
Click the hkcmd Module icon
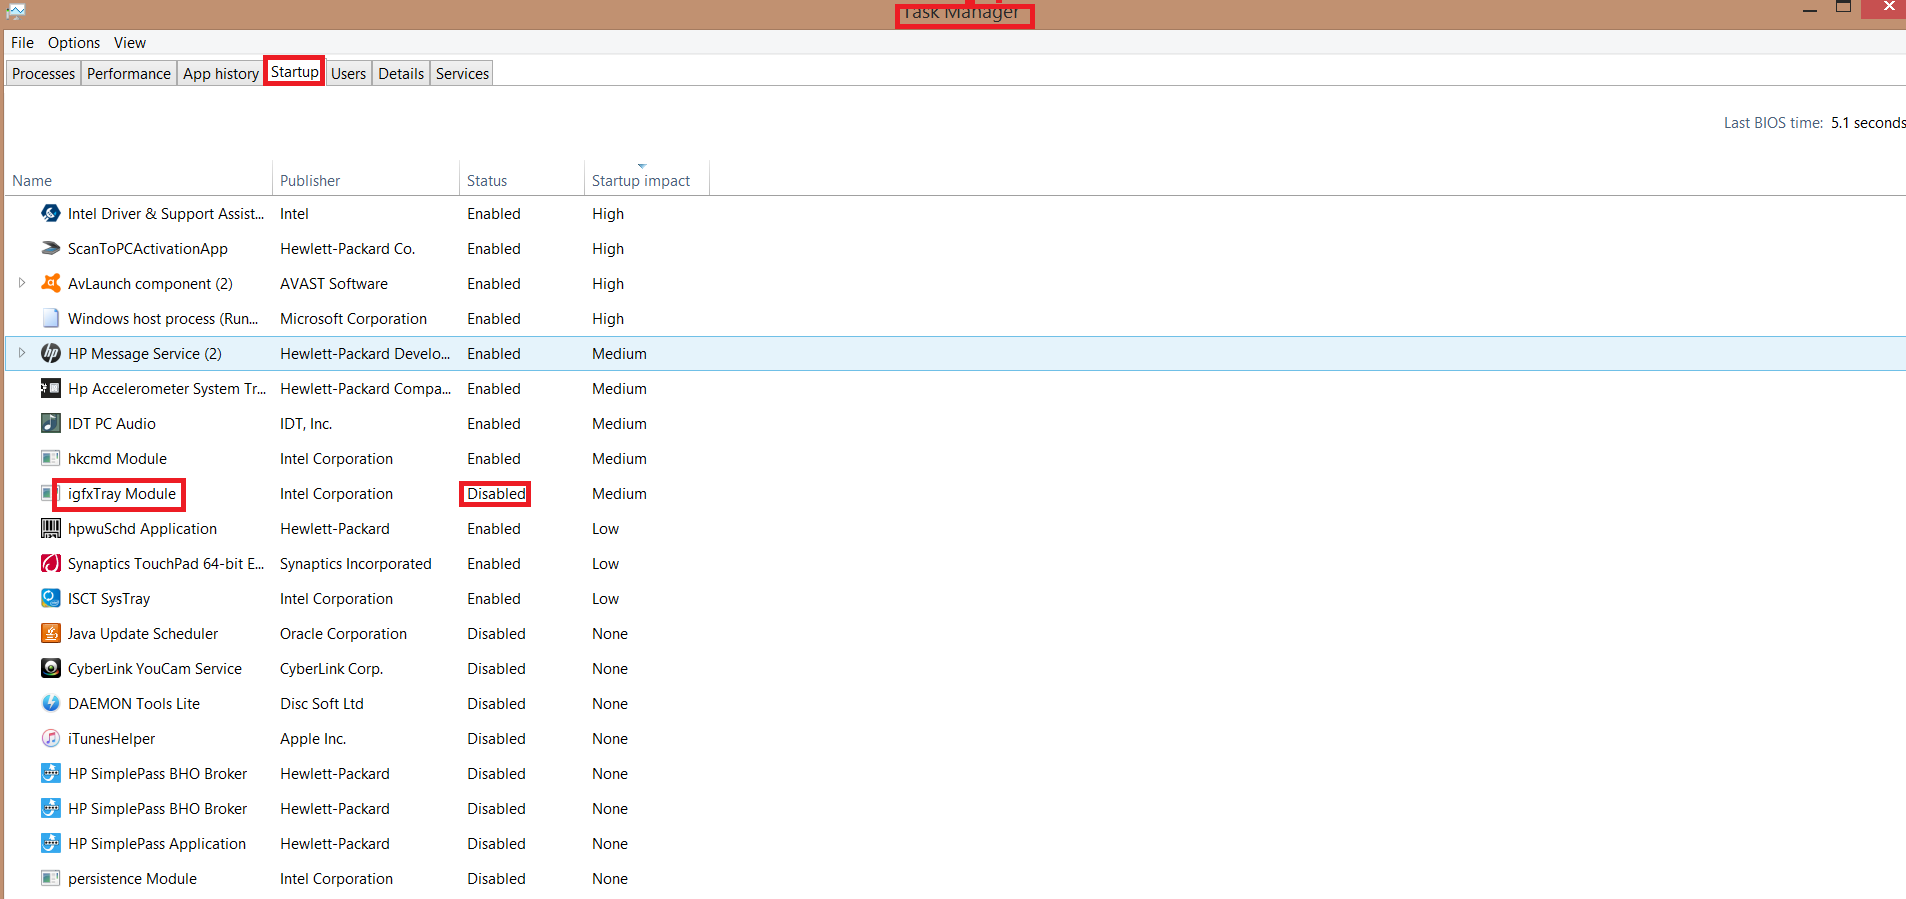[51, 458]
